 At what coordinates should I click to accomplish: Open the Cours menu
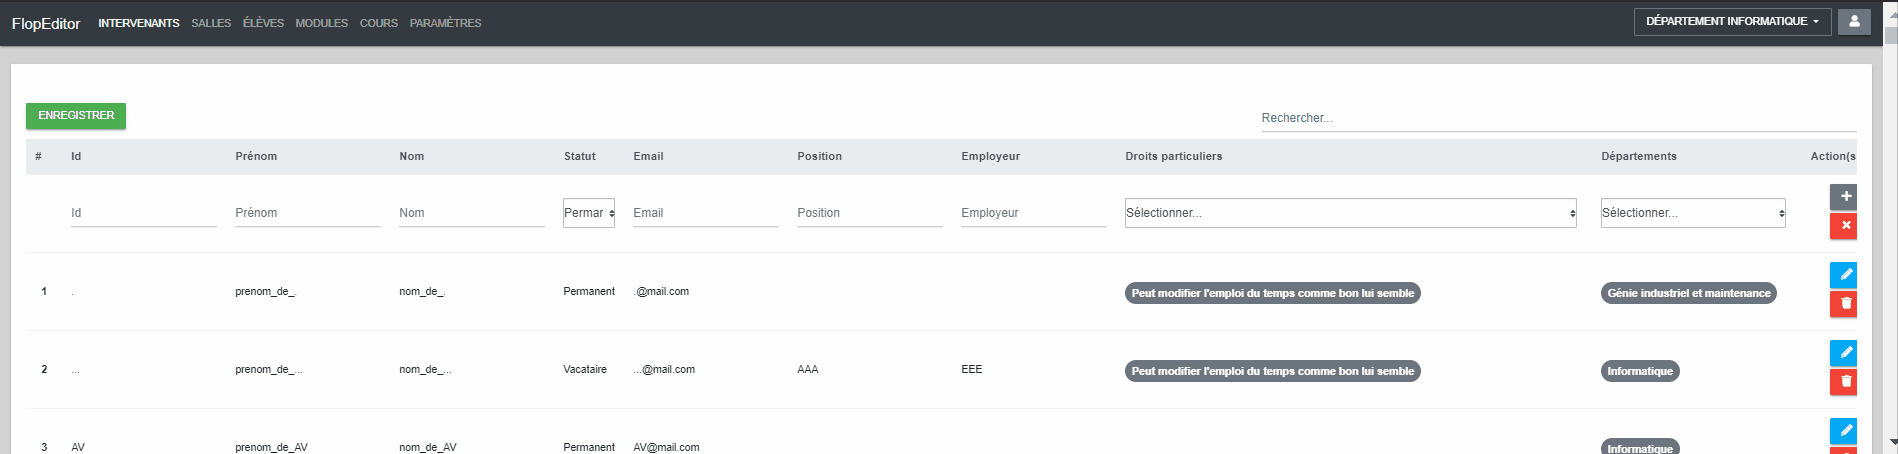tap(379, 23)
